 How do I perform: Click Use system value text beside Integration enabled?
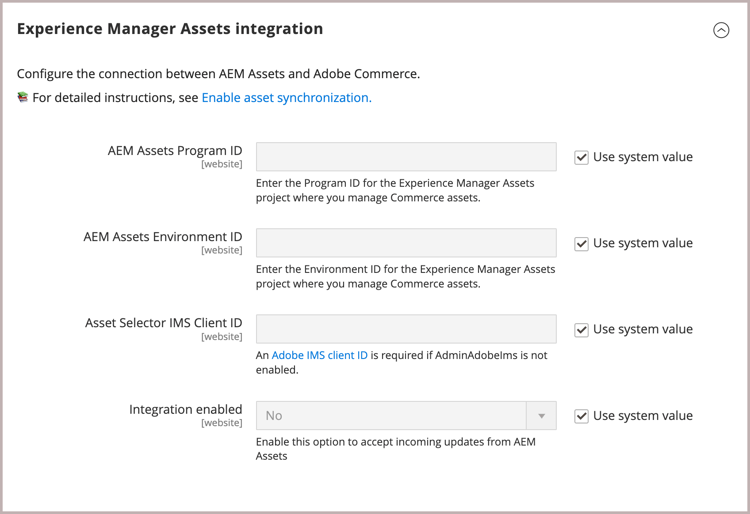point(642,416)
